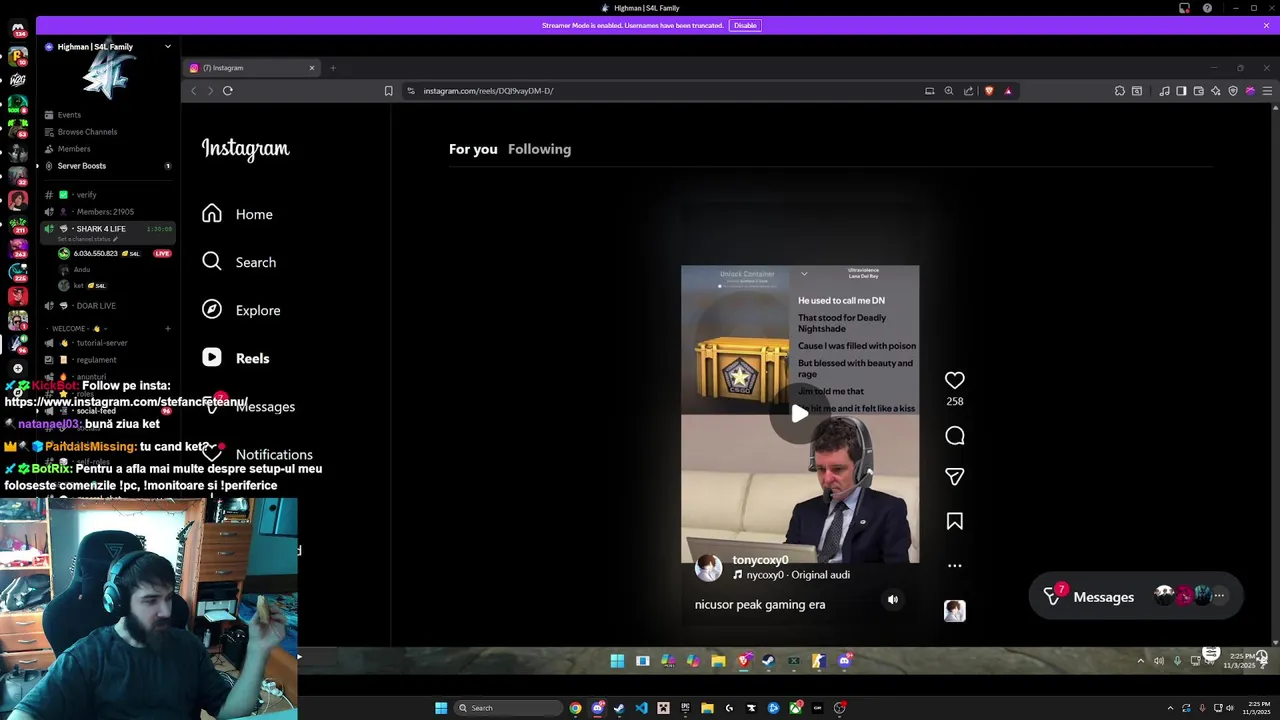
Task: Share page icon in address bar
Action: [x=968, y=91]
